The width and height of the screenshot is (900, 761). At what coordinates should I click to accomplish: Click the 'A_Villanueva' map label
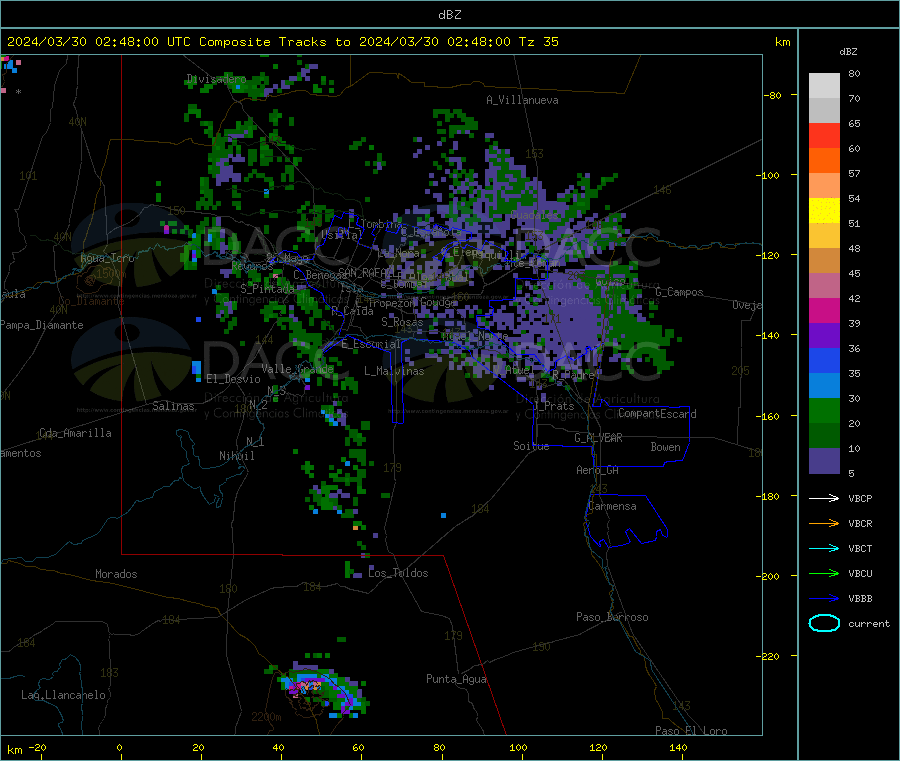(522, 100)
